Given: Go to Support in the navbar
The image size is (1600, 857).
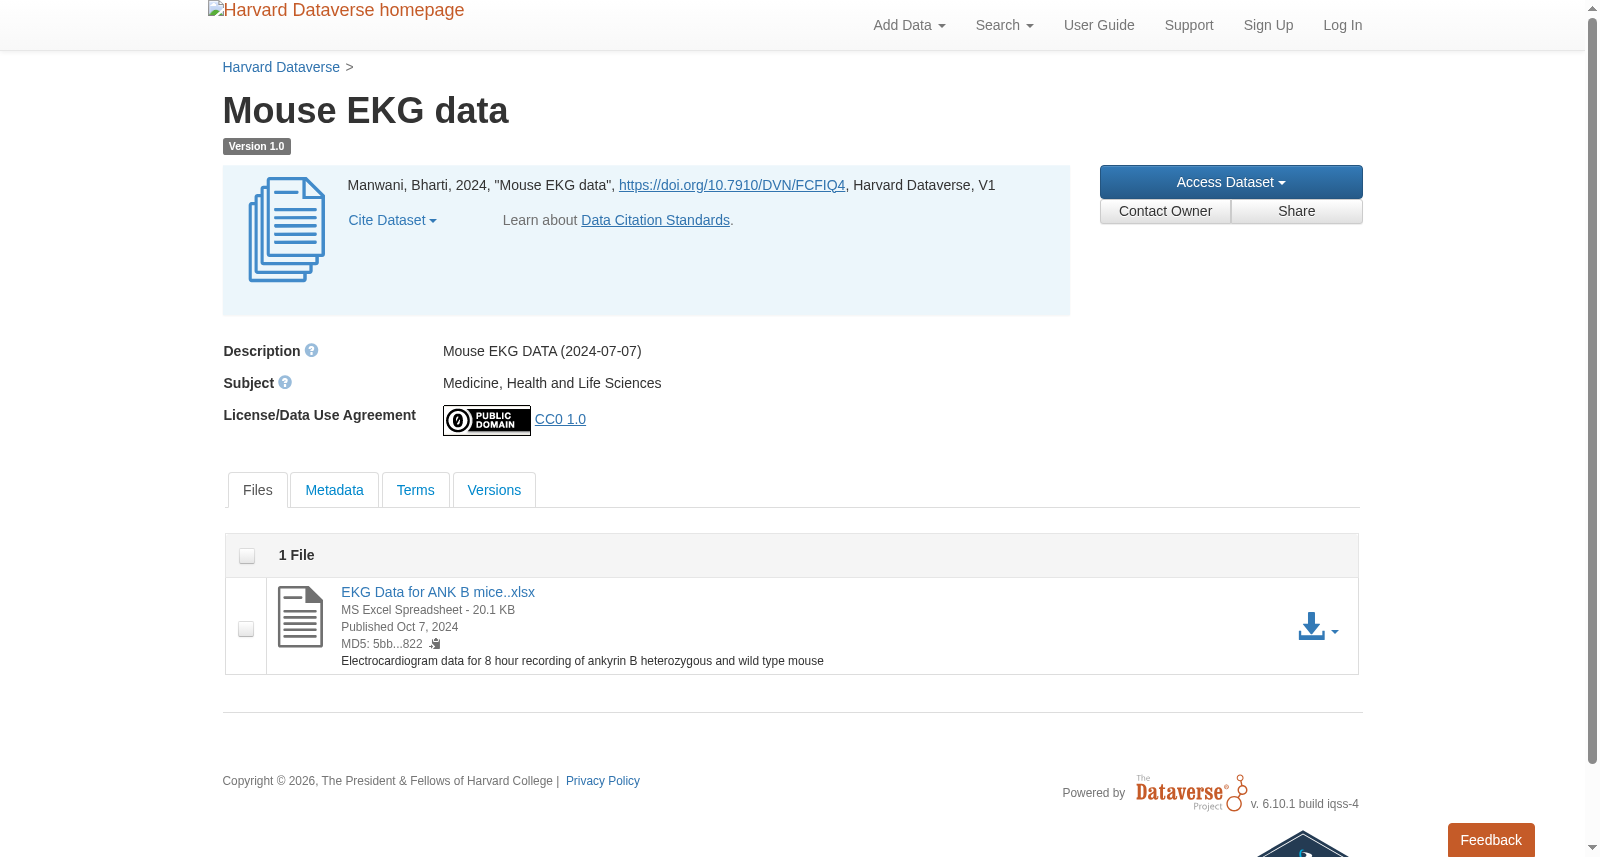Looking at the screenshot, I should click(x=1189, y=25).
